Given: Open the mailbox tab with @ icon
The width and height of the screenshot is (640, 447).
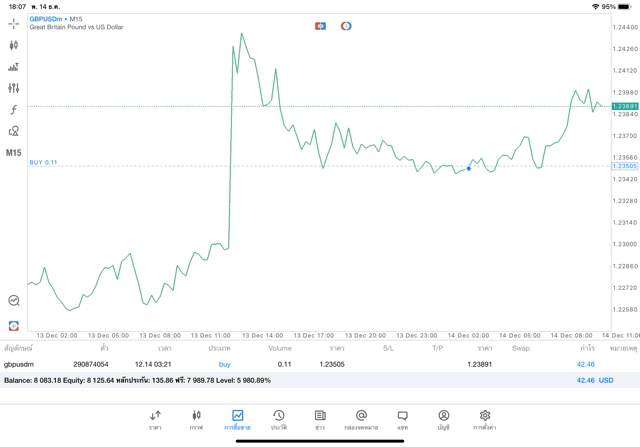Looking at the screenshot, I should coord(361,420).
